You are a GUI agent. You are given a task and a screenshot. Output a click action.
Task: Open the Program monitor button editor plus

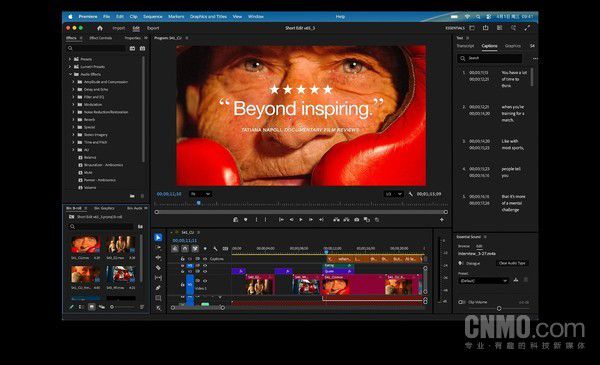pyautogui.click(x=442, y=220)
